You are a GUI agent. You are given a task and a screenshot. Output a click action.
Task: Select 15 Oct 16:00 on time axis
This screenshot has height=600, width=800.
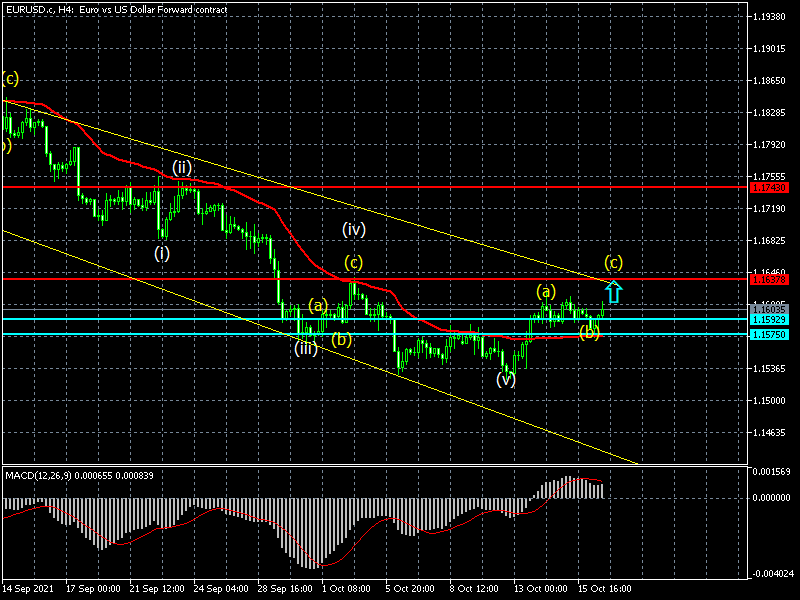[602, 590]
